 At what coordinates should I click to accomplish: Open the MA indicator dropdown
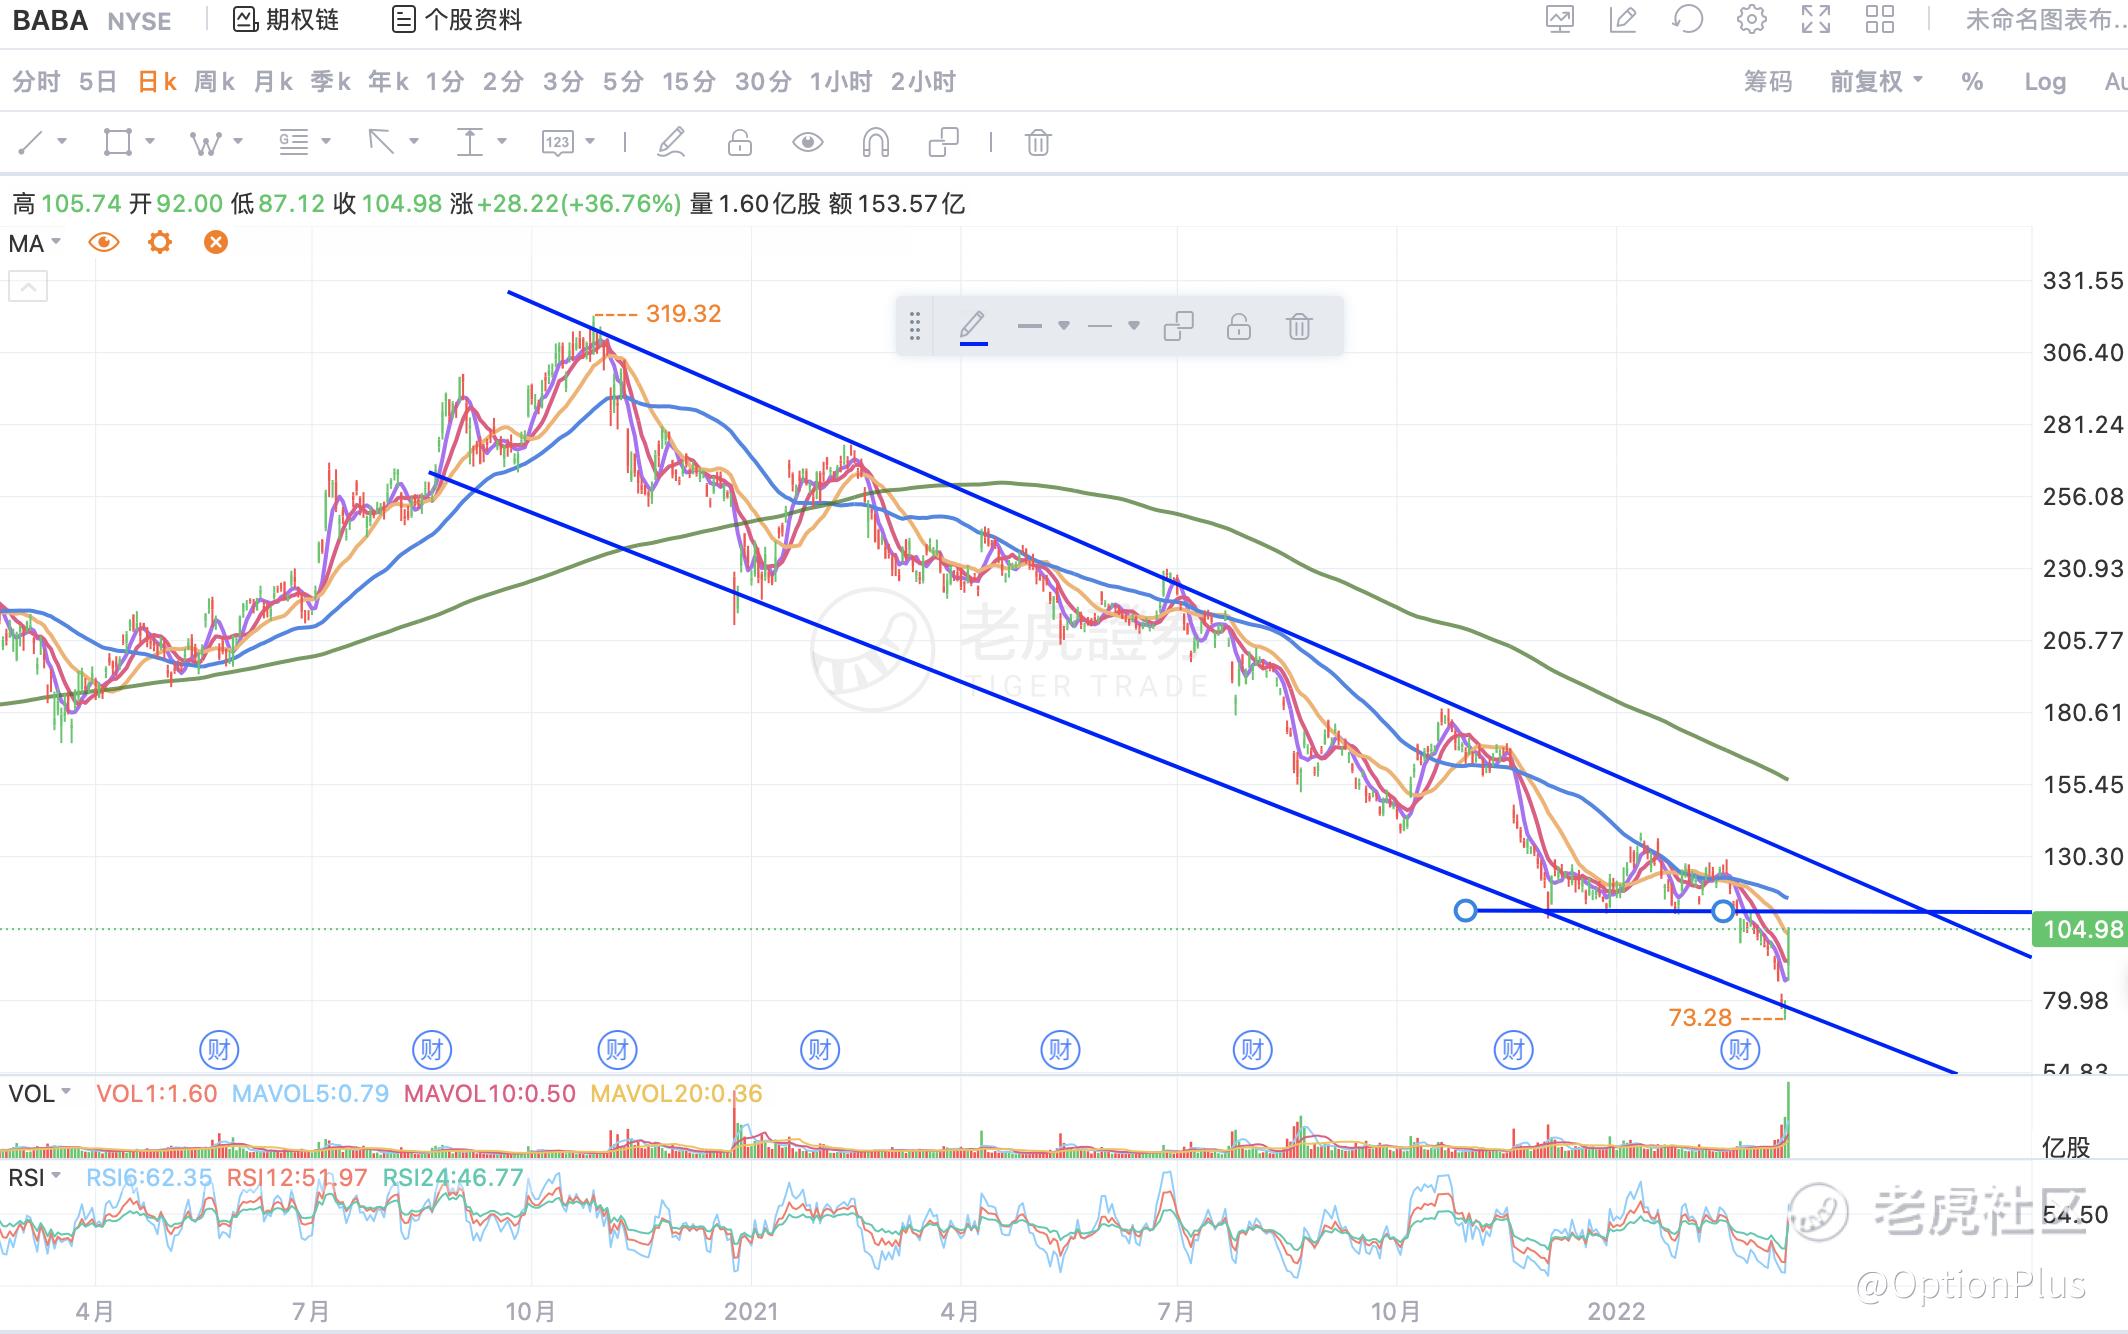tap(35, 243)
